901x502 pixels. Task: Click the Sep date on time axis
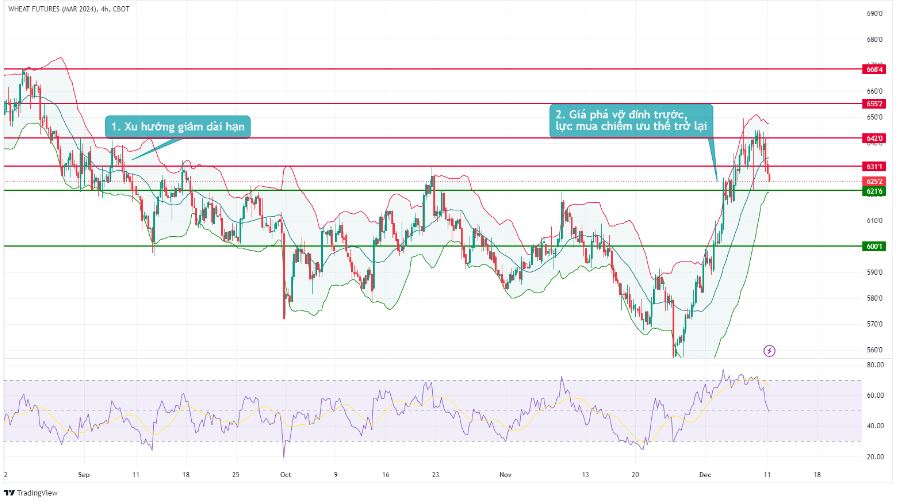point(84,476)
